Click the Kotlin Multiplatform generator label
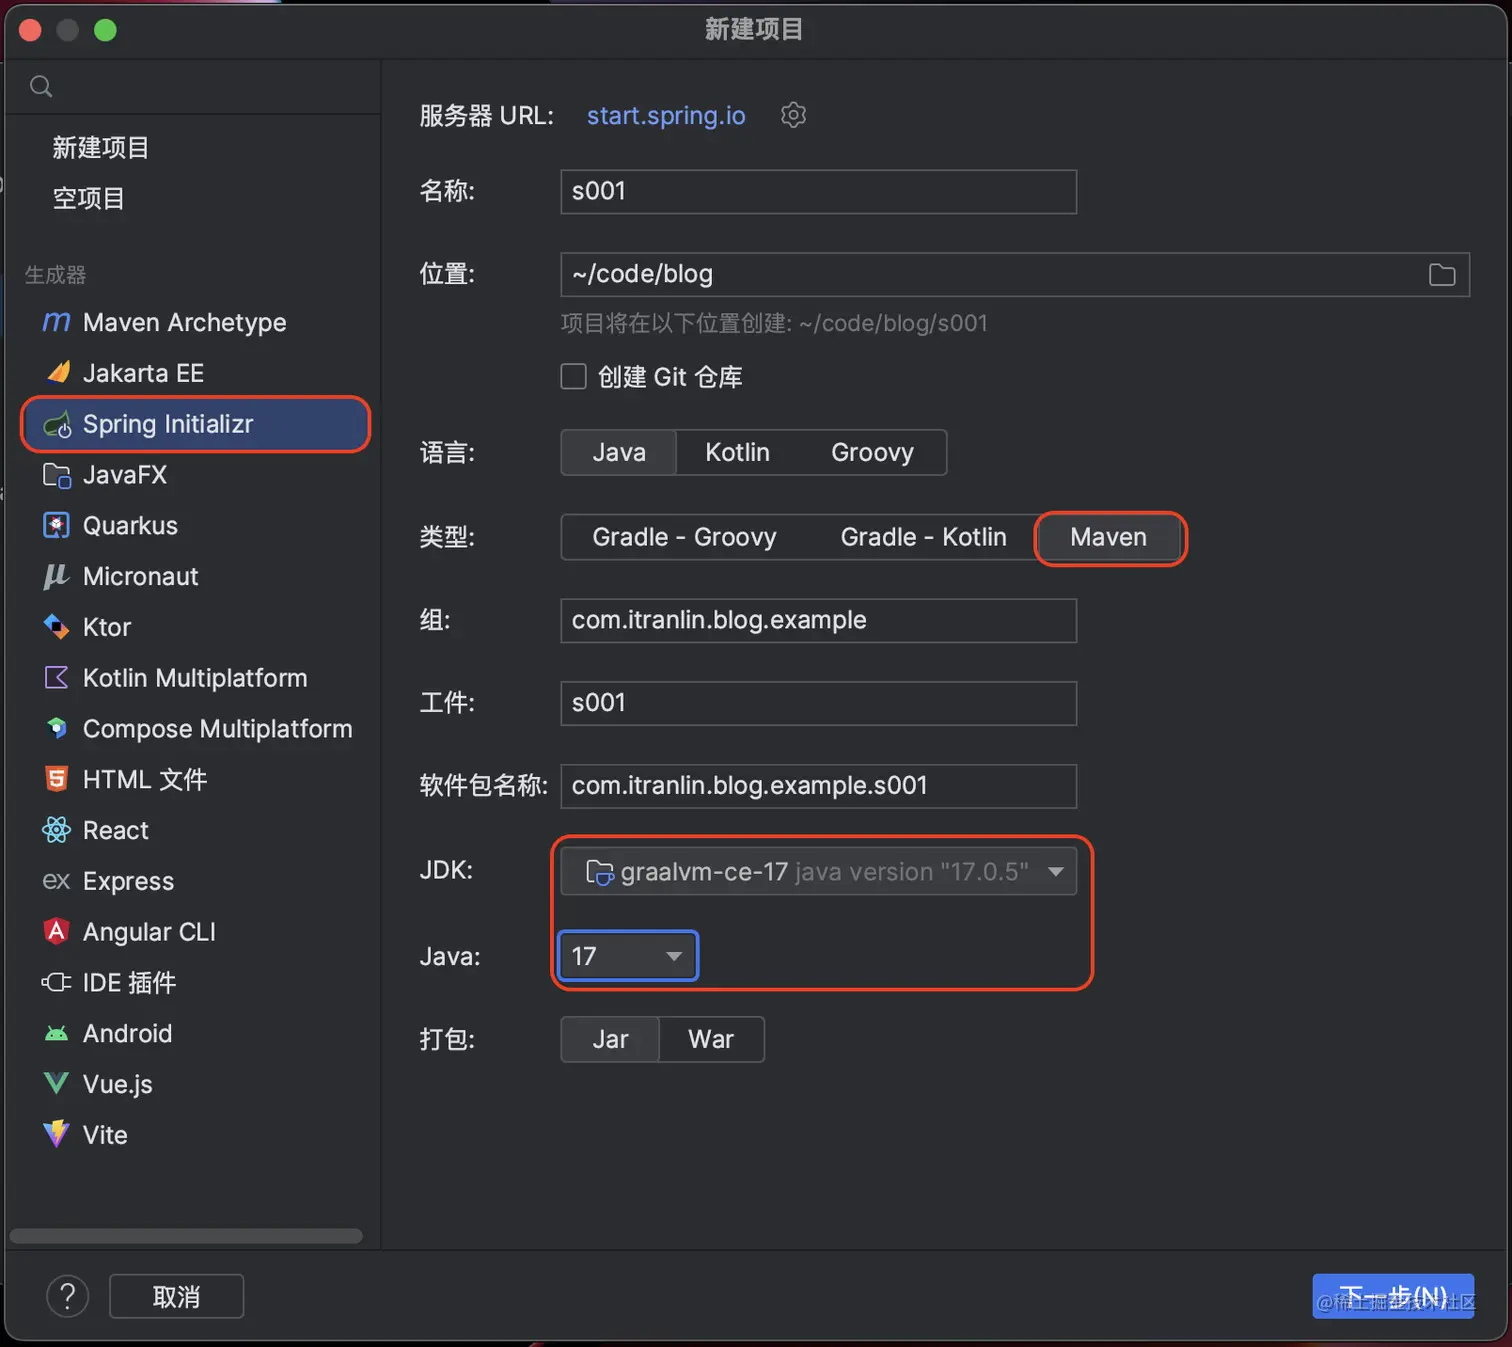 195,677
